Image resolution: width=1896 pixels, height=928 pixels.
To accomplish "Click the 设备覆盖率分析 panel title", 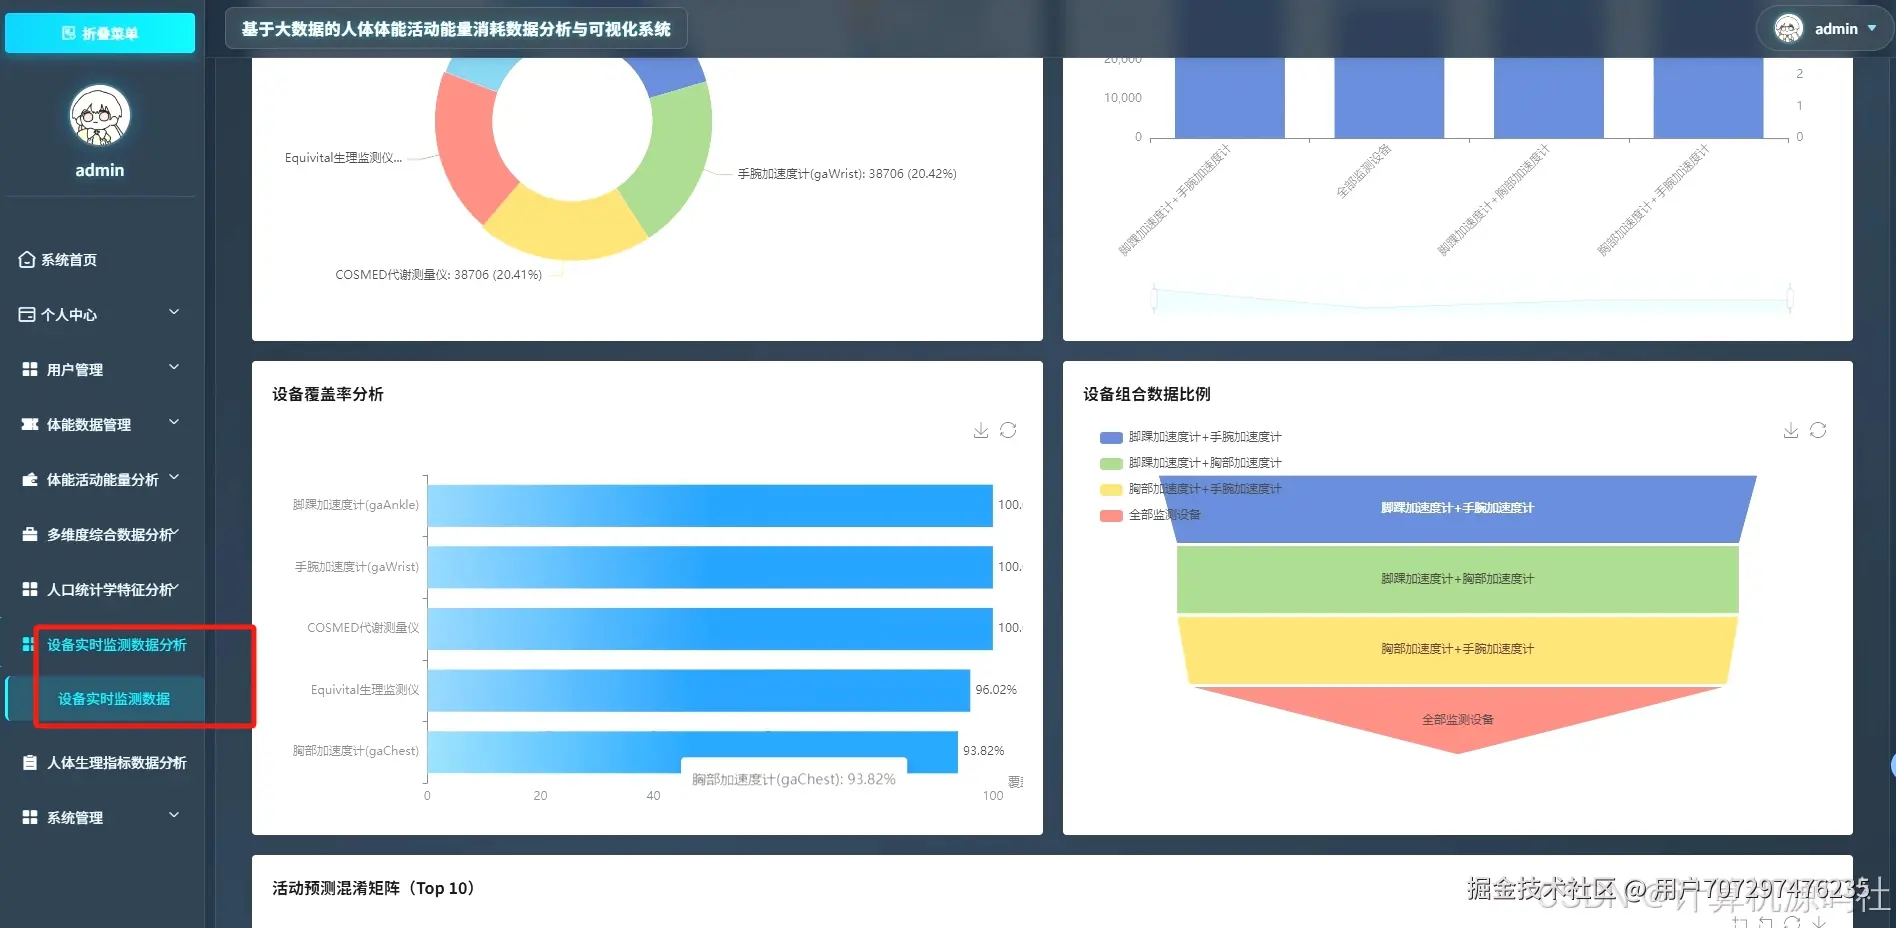I will [328, 394].
